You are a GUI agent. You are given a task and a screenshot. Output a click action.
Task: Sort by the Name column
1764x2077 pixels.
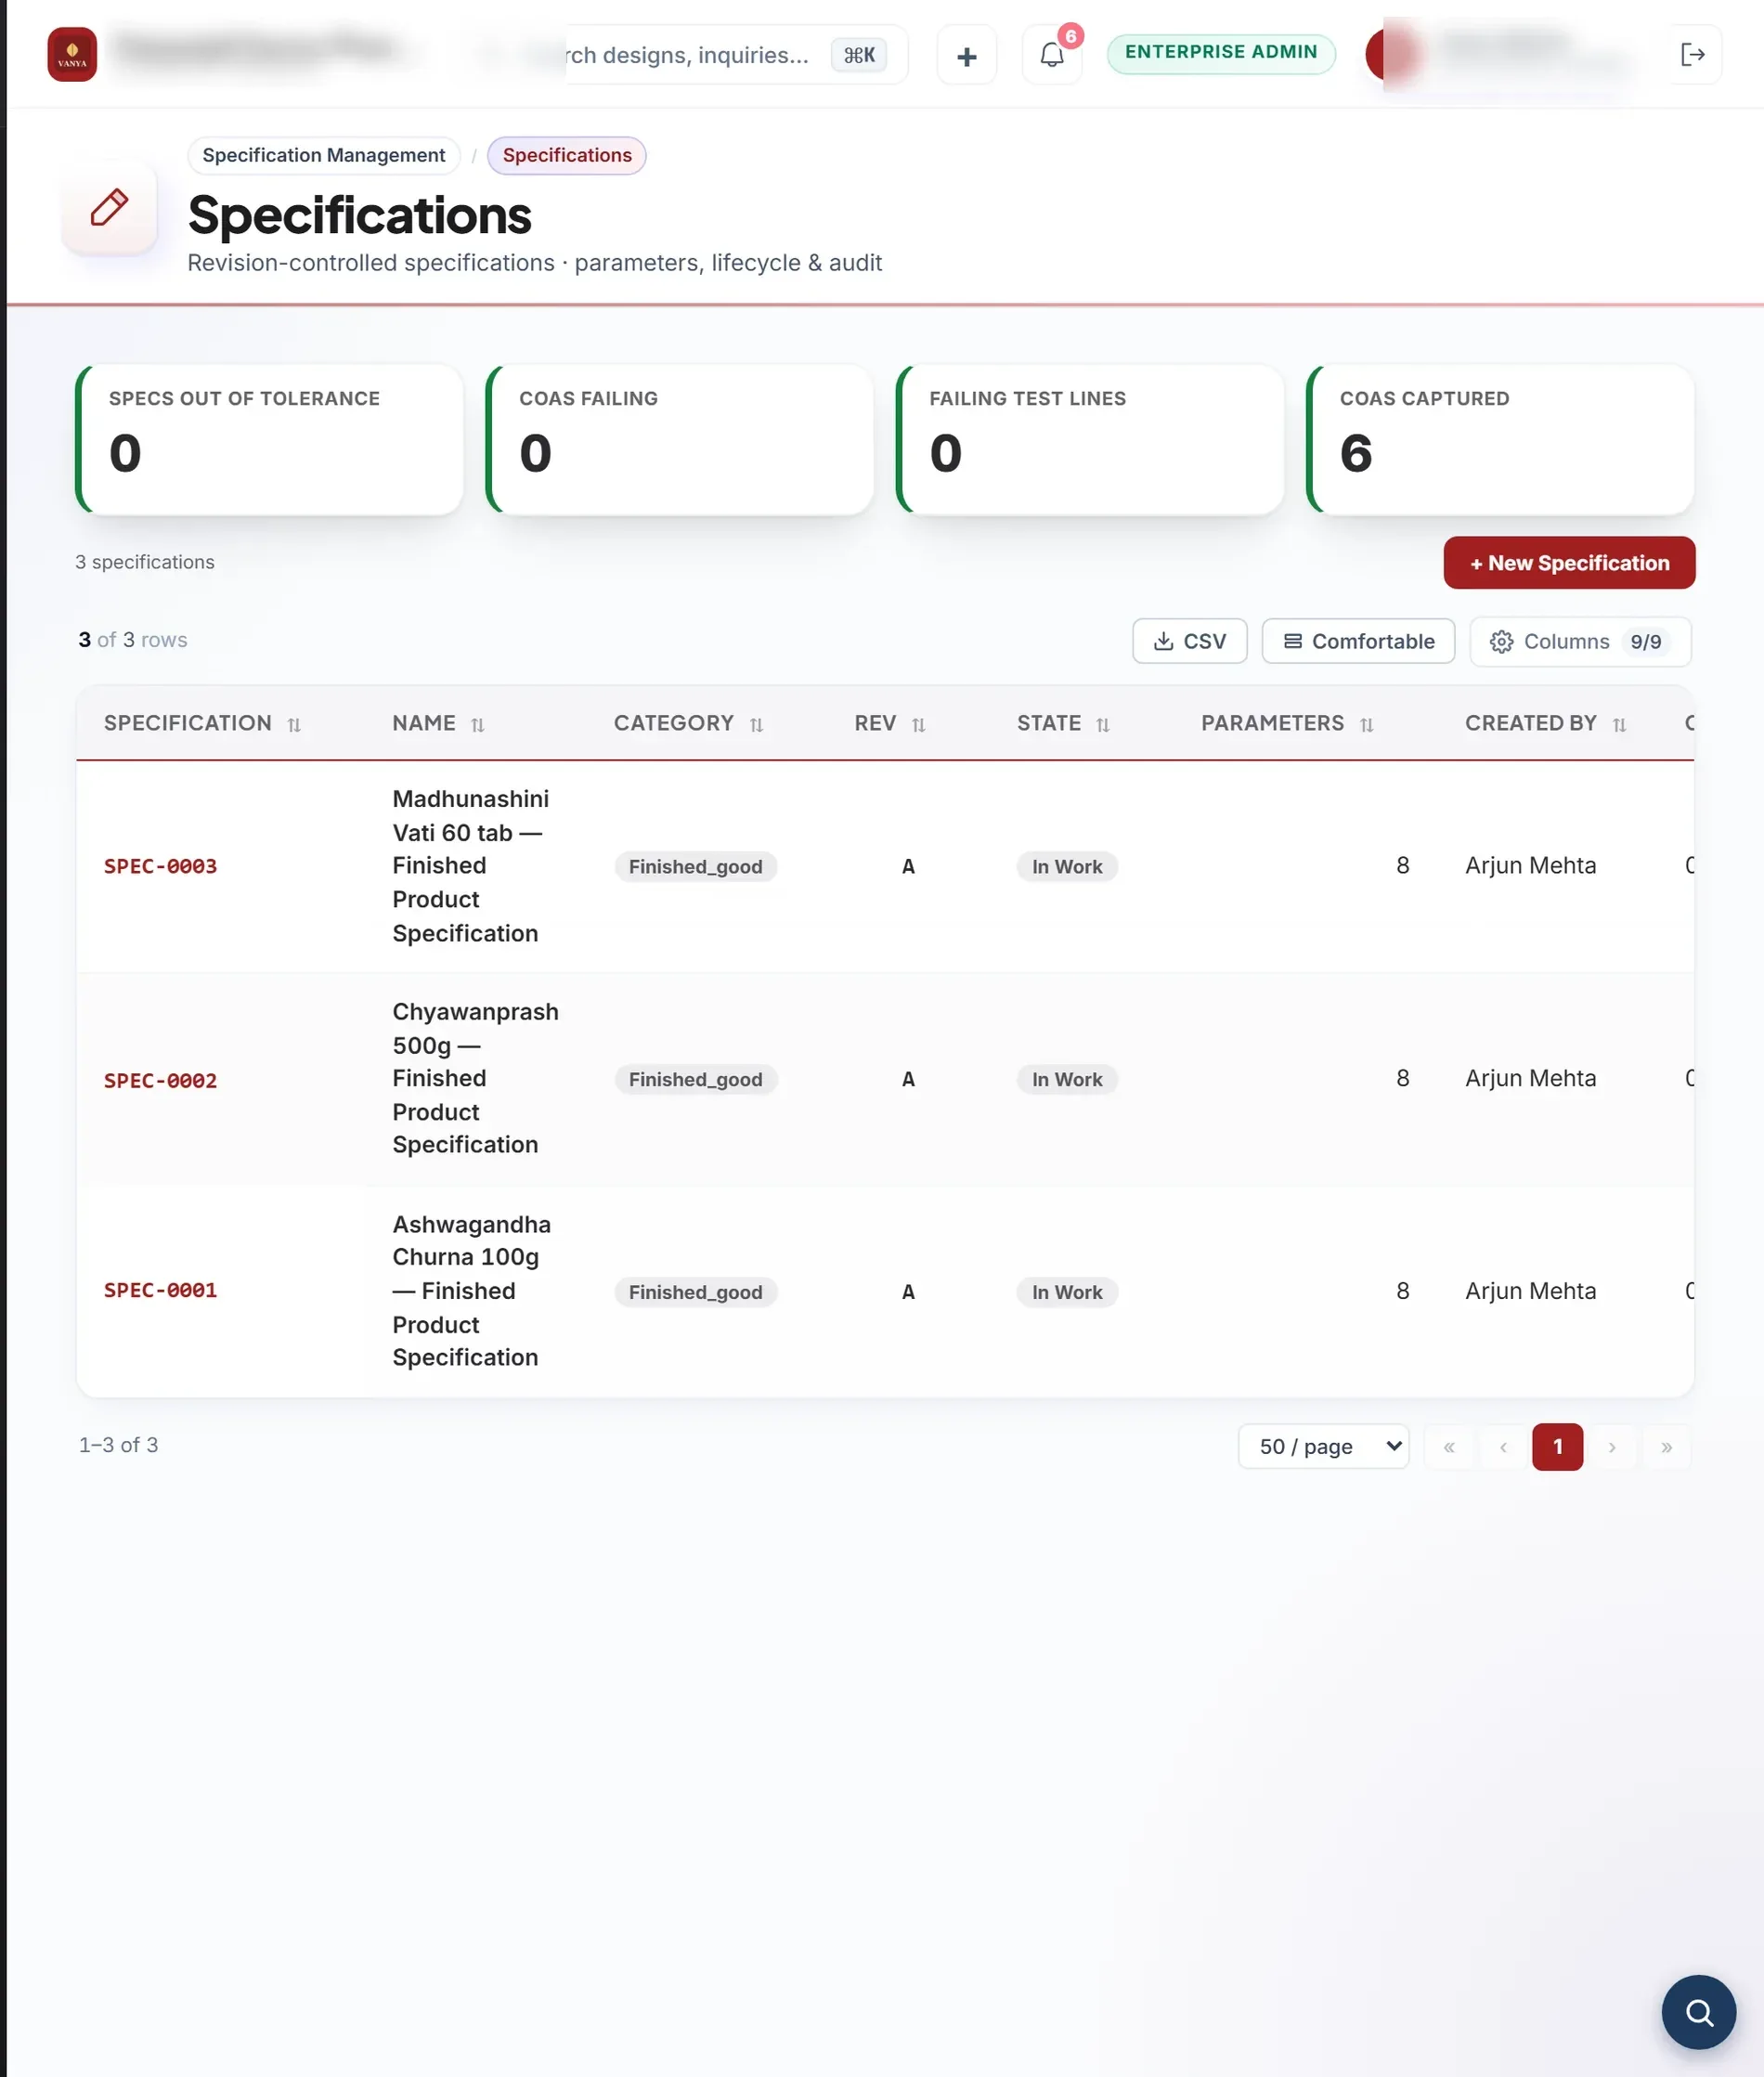click(478, 725)
